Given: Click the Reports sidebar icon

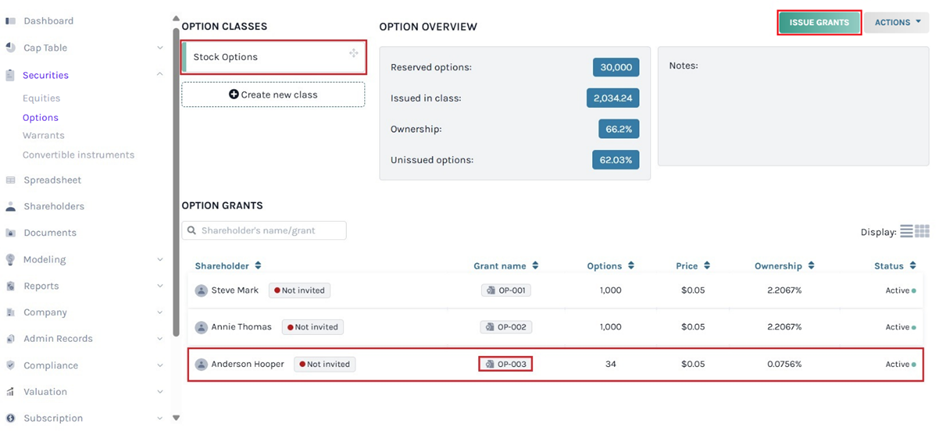Looking at the screenshot, I should 10,286.
